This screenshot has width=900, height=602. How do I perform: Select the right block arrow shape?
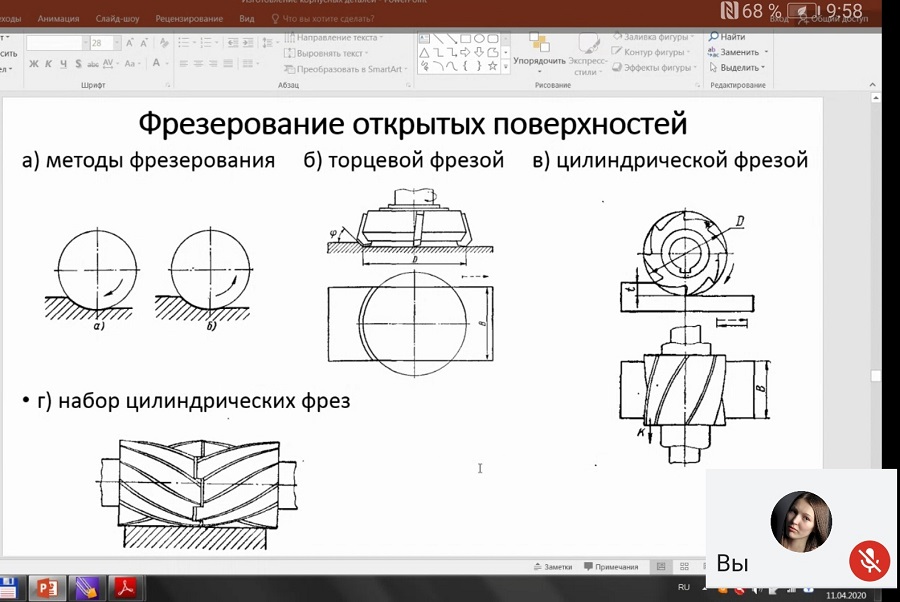(x=465, y=53)
